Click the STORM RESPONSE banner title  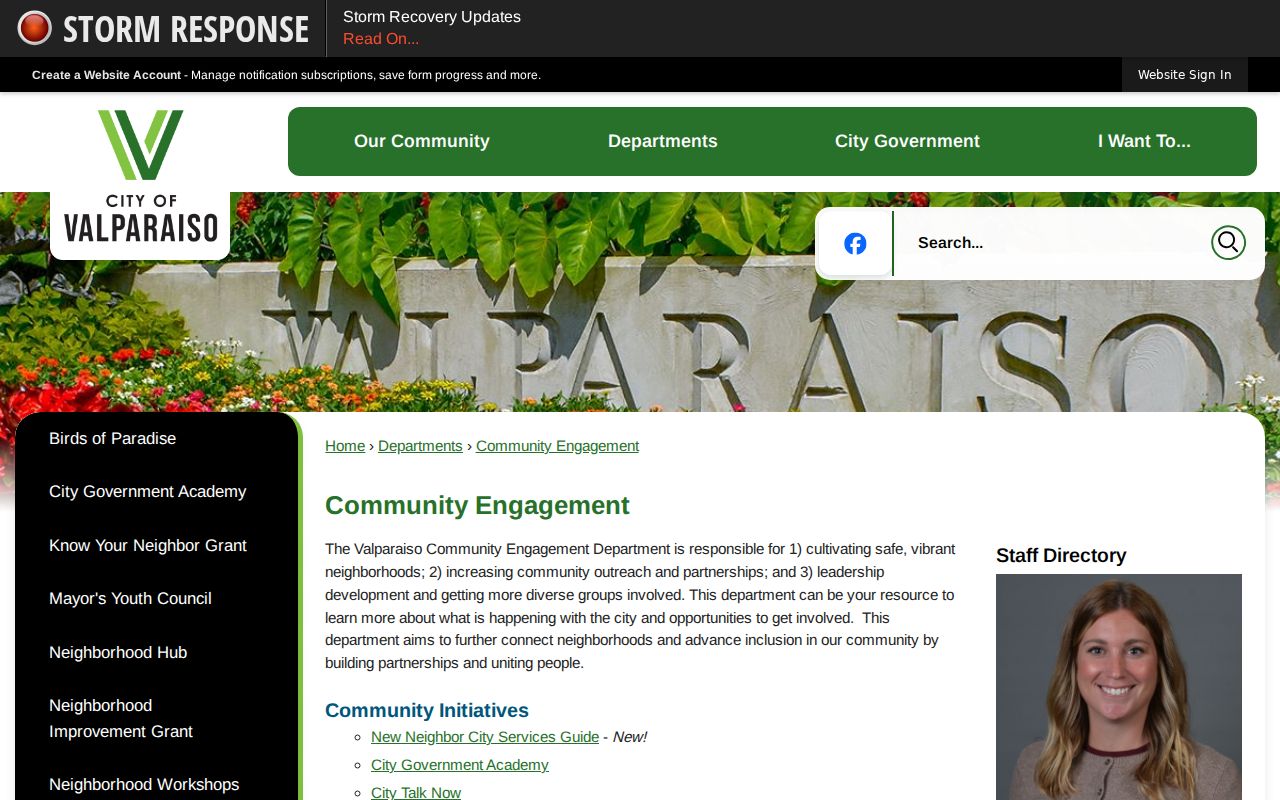coord(186,29)
